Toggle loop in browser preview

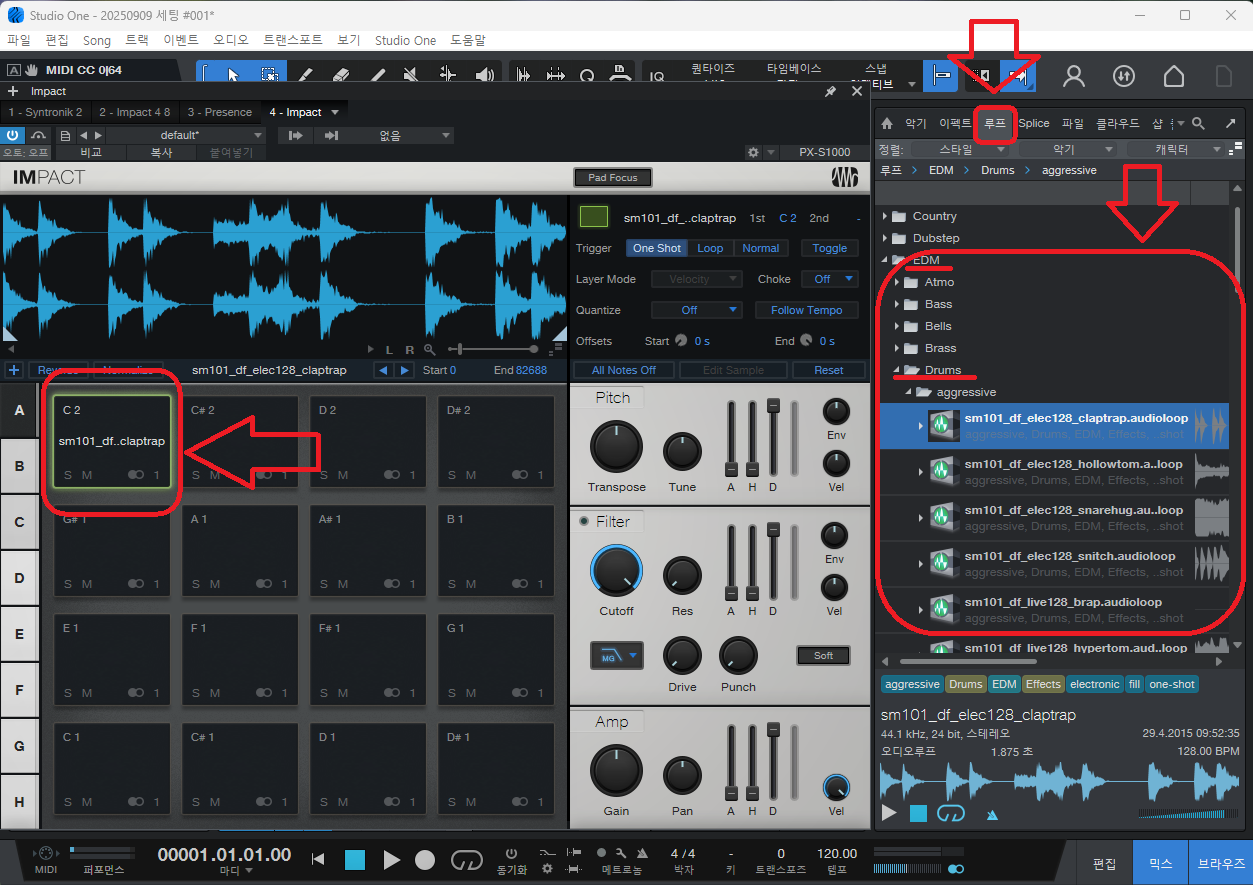coord(950,814)
